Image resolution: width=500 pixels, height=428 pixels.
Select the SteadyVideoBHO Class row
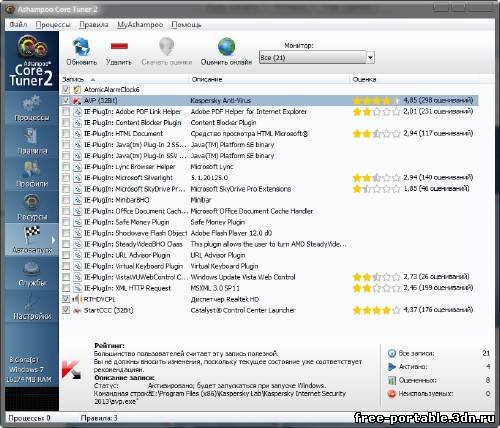point(269,244)
